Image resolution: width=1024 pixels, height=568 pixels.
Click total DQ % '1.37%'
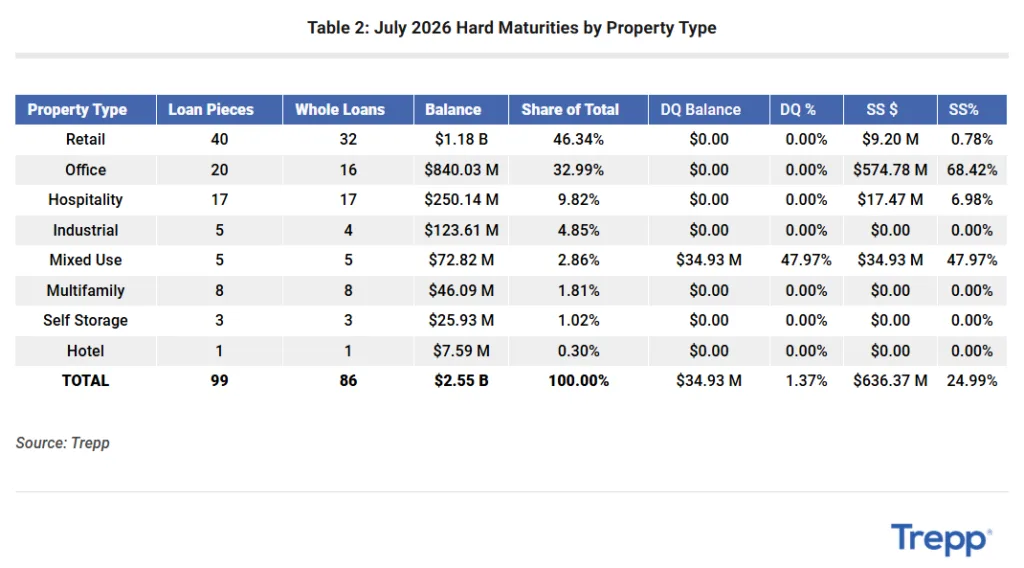click(806, 381)
